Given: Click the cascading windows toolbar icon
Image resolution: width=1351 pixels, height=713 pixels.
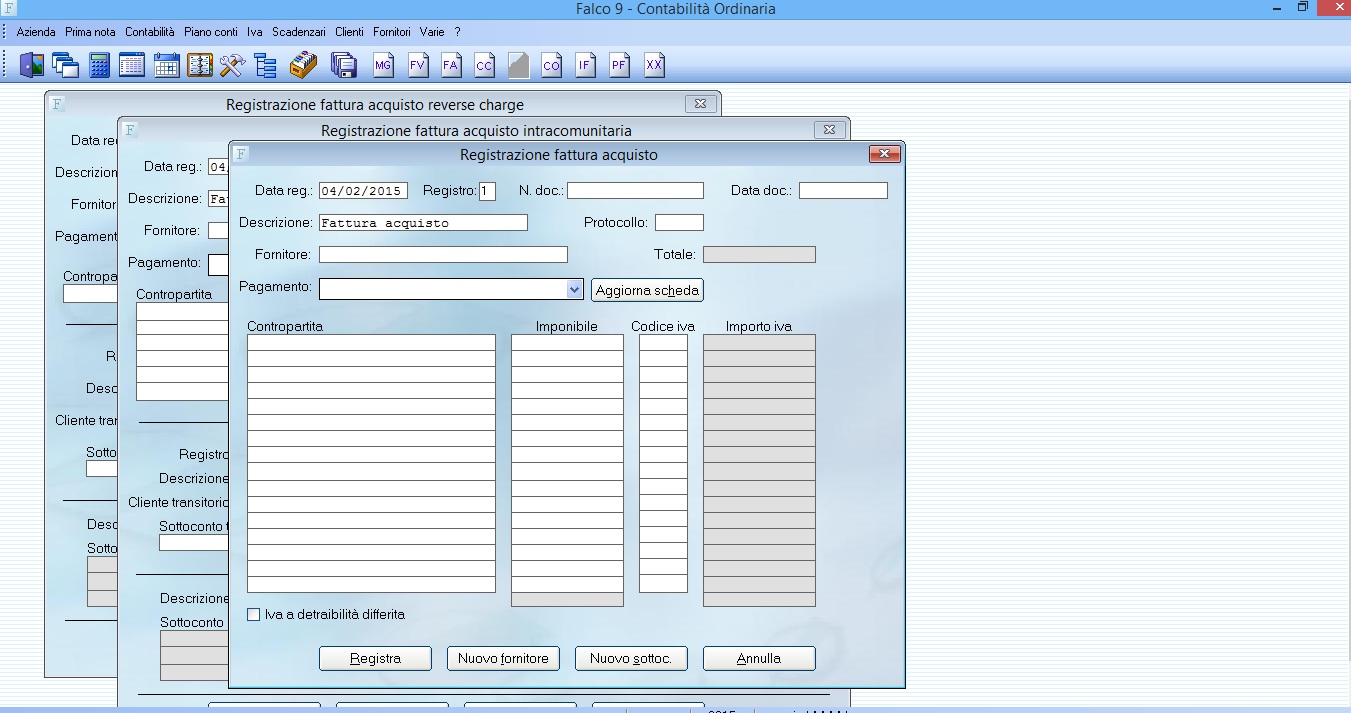Looking at the screenshot, I should [x=65, y=65].
